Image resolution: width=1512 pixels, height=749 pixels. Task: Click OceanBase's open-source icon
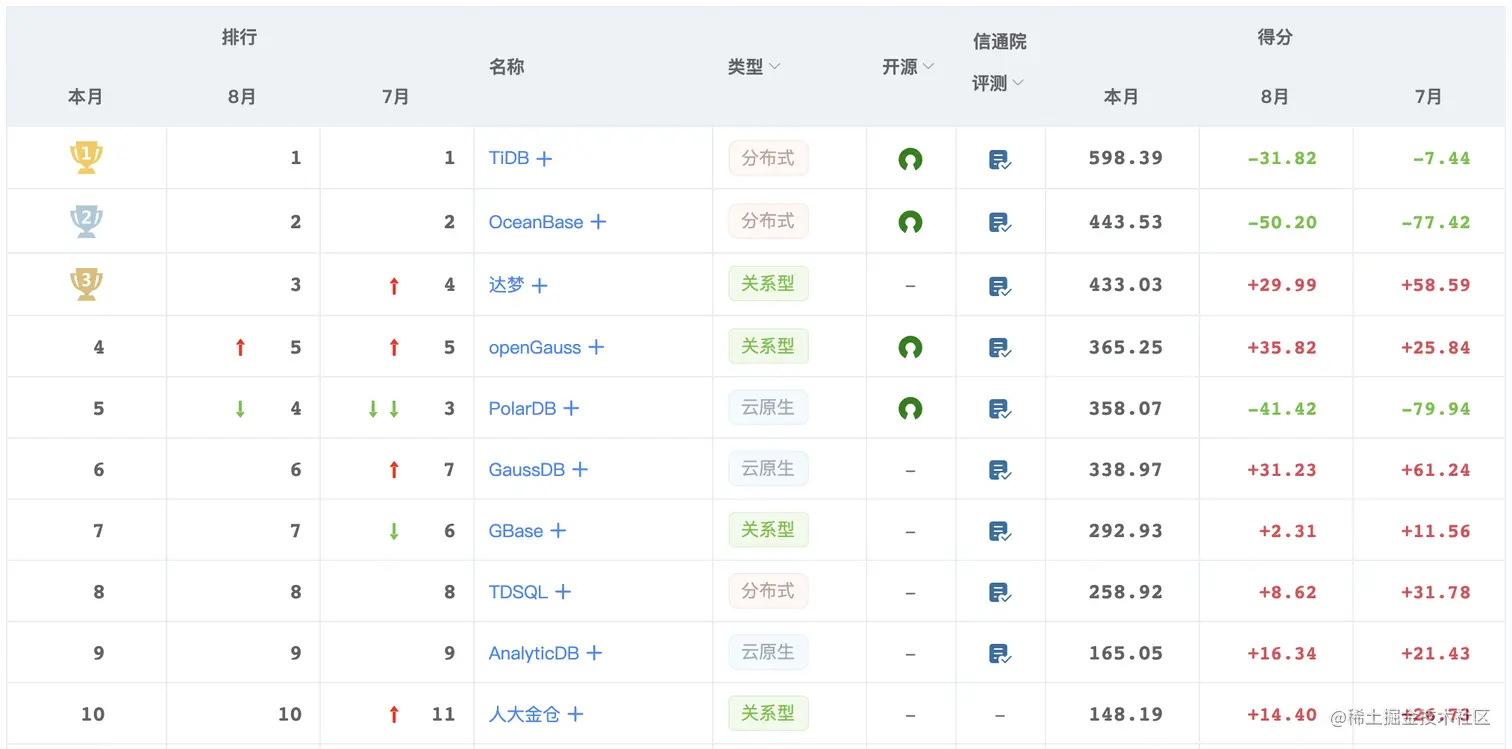tap(910, 222)
